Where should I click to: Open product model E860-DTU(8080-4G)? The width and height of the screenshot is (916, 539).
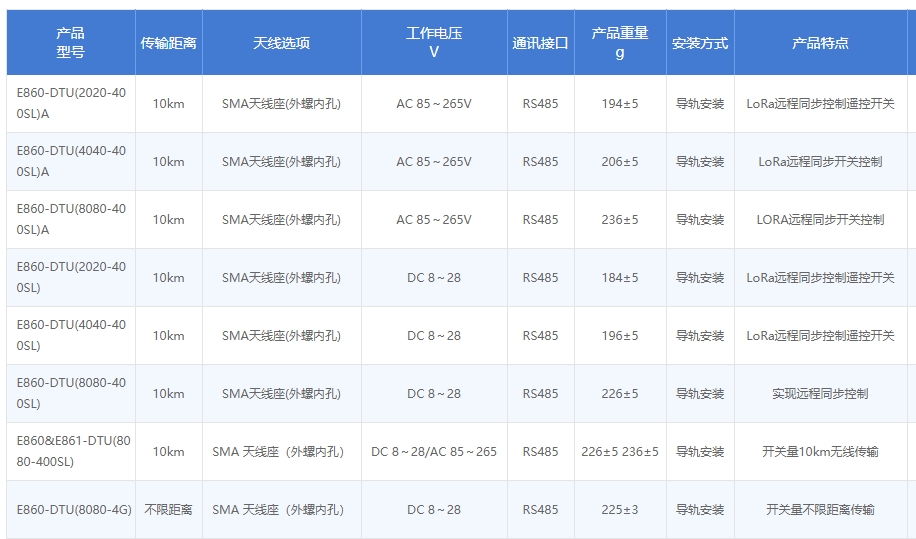click(x=74, y=510)
